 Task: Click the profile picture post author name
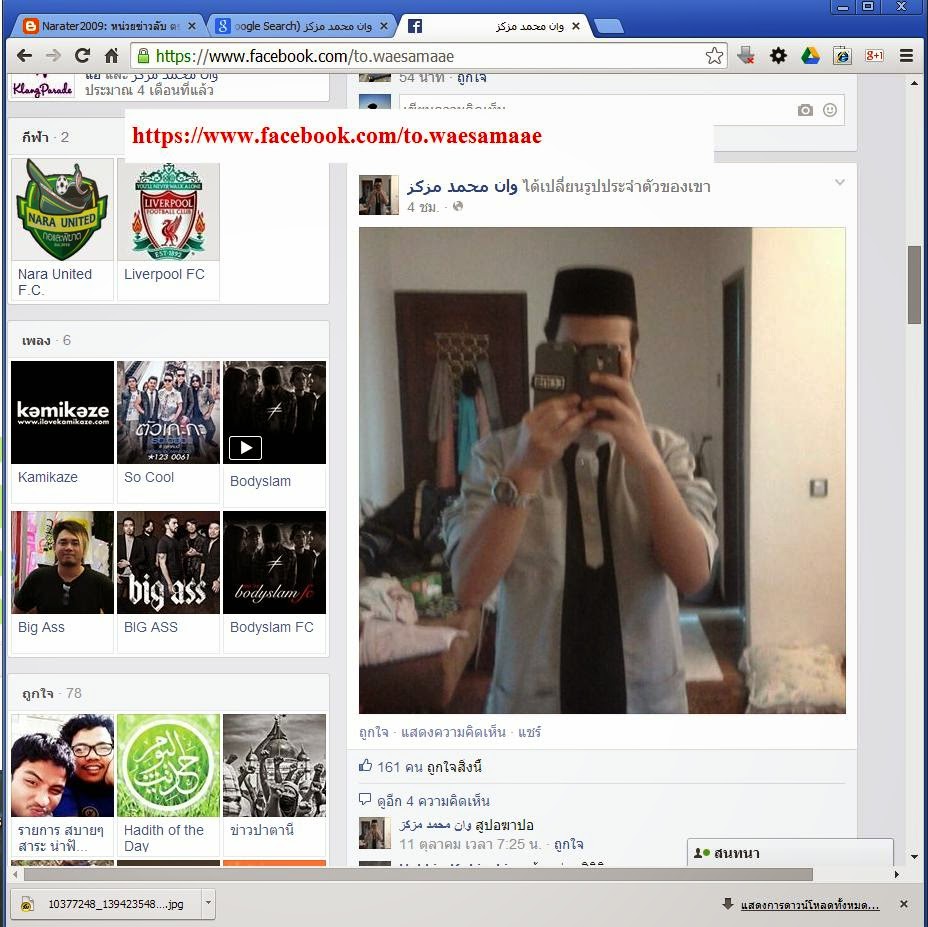pos(462,186)
